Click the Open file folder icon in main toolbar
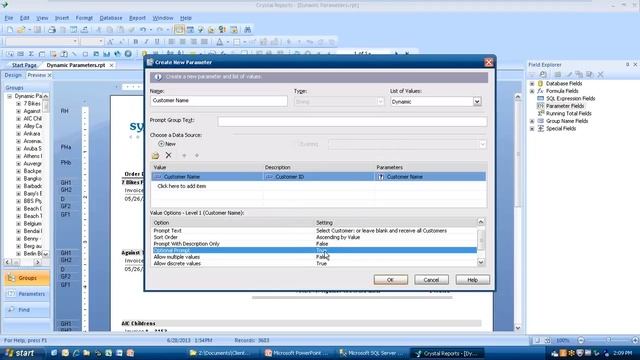This screenshot has width=640, height=360. point(21,29)
